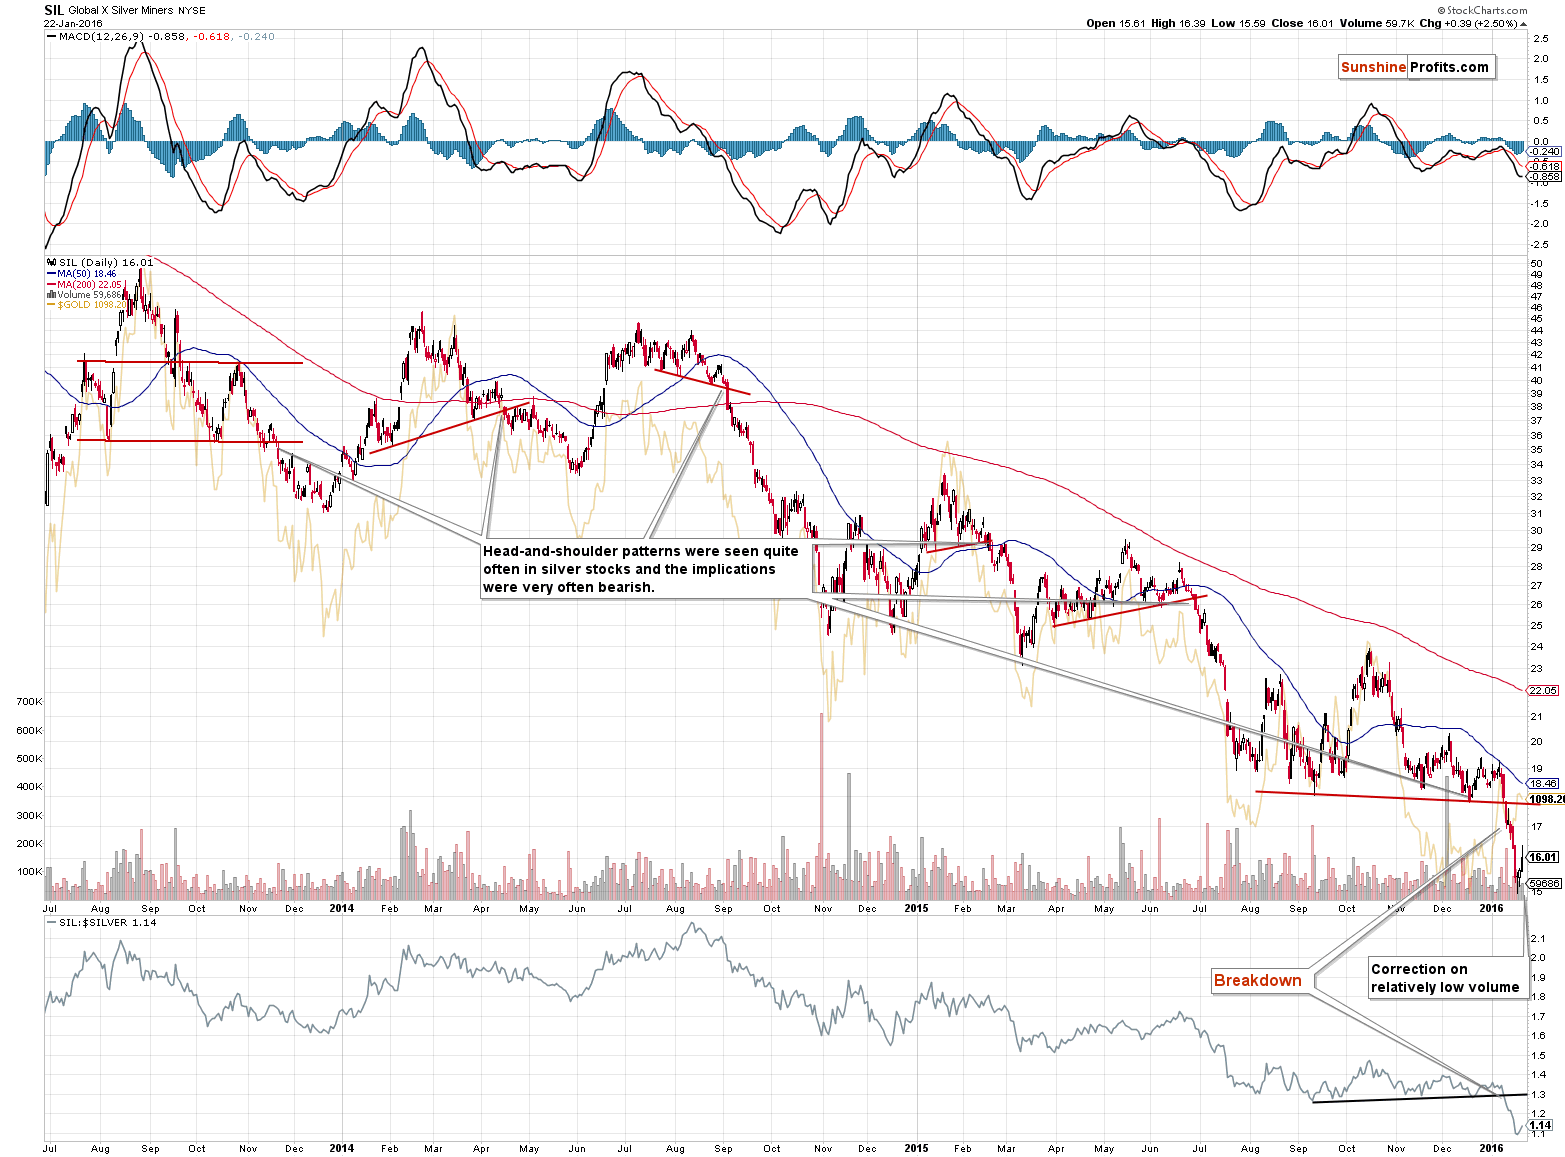Select the SIL ticker symbol in the title

click(54, 10)
